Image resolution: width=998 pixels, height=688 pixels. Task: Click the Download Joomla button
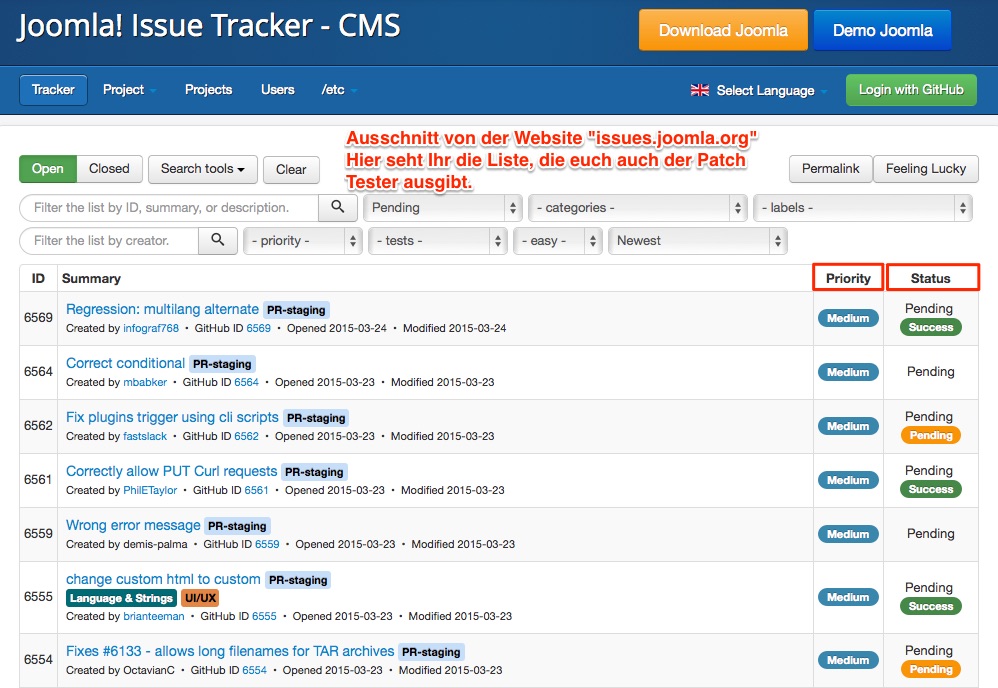(723, 30)
